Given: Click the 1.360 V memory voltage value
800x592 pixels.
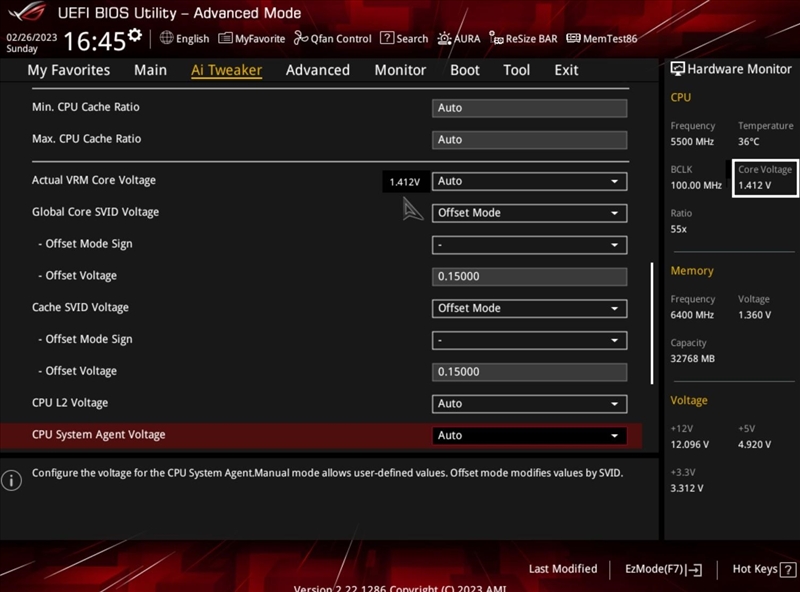Looking at the screenshot, I should pos(755,315).
